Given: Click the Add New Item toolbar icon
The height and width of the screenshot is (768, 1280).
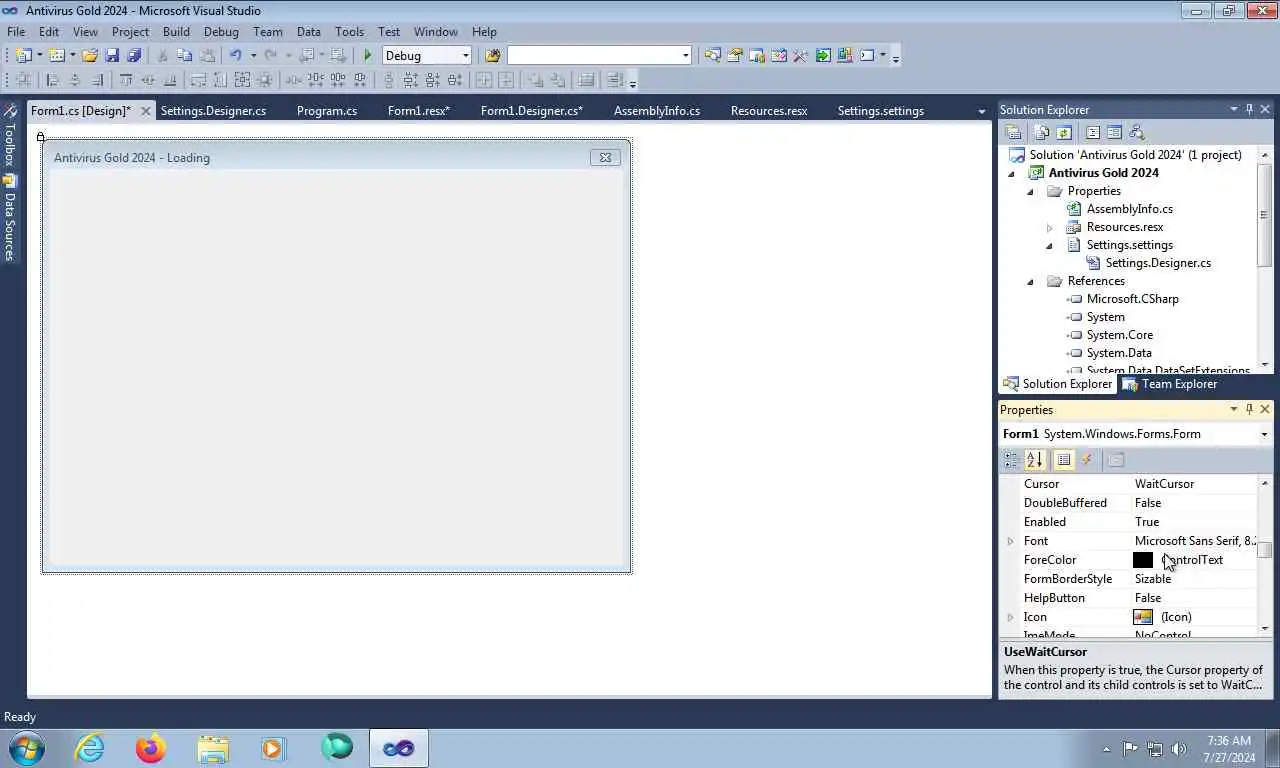Looking at the screenshot, I should click(56, 56).
